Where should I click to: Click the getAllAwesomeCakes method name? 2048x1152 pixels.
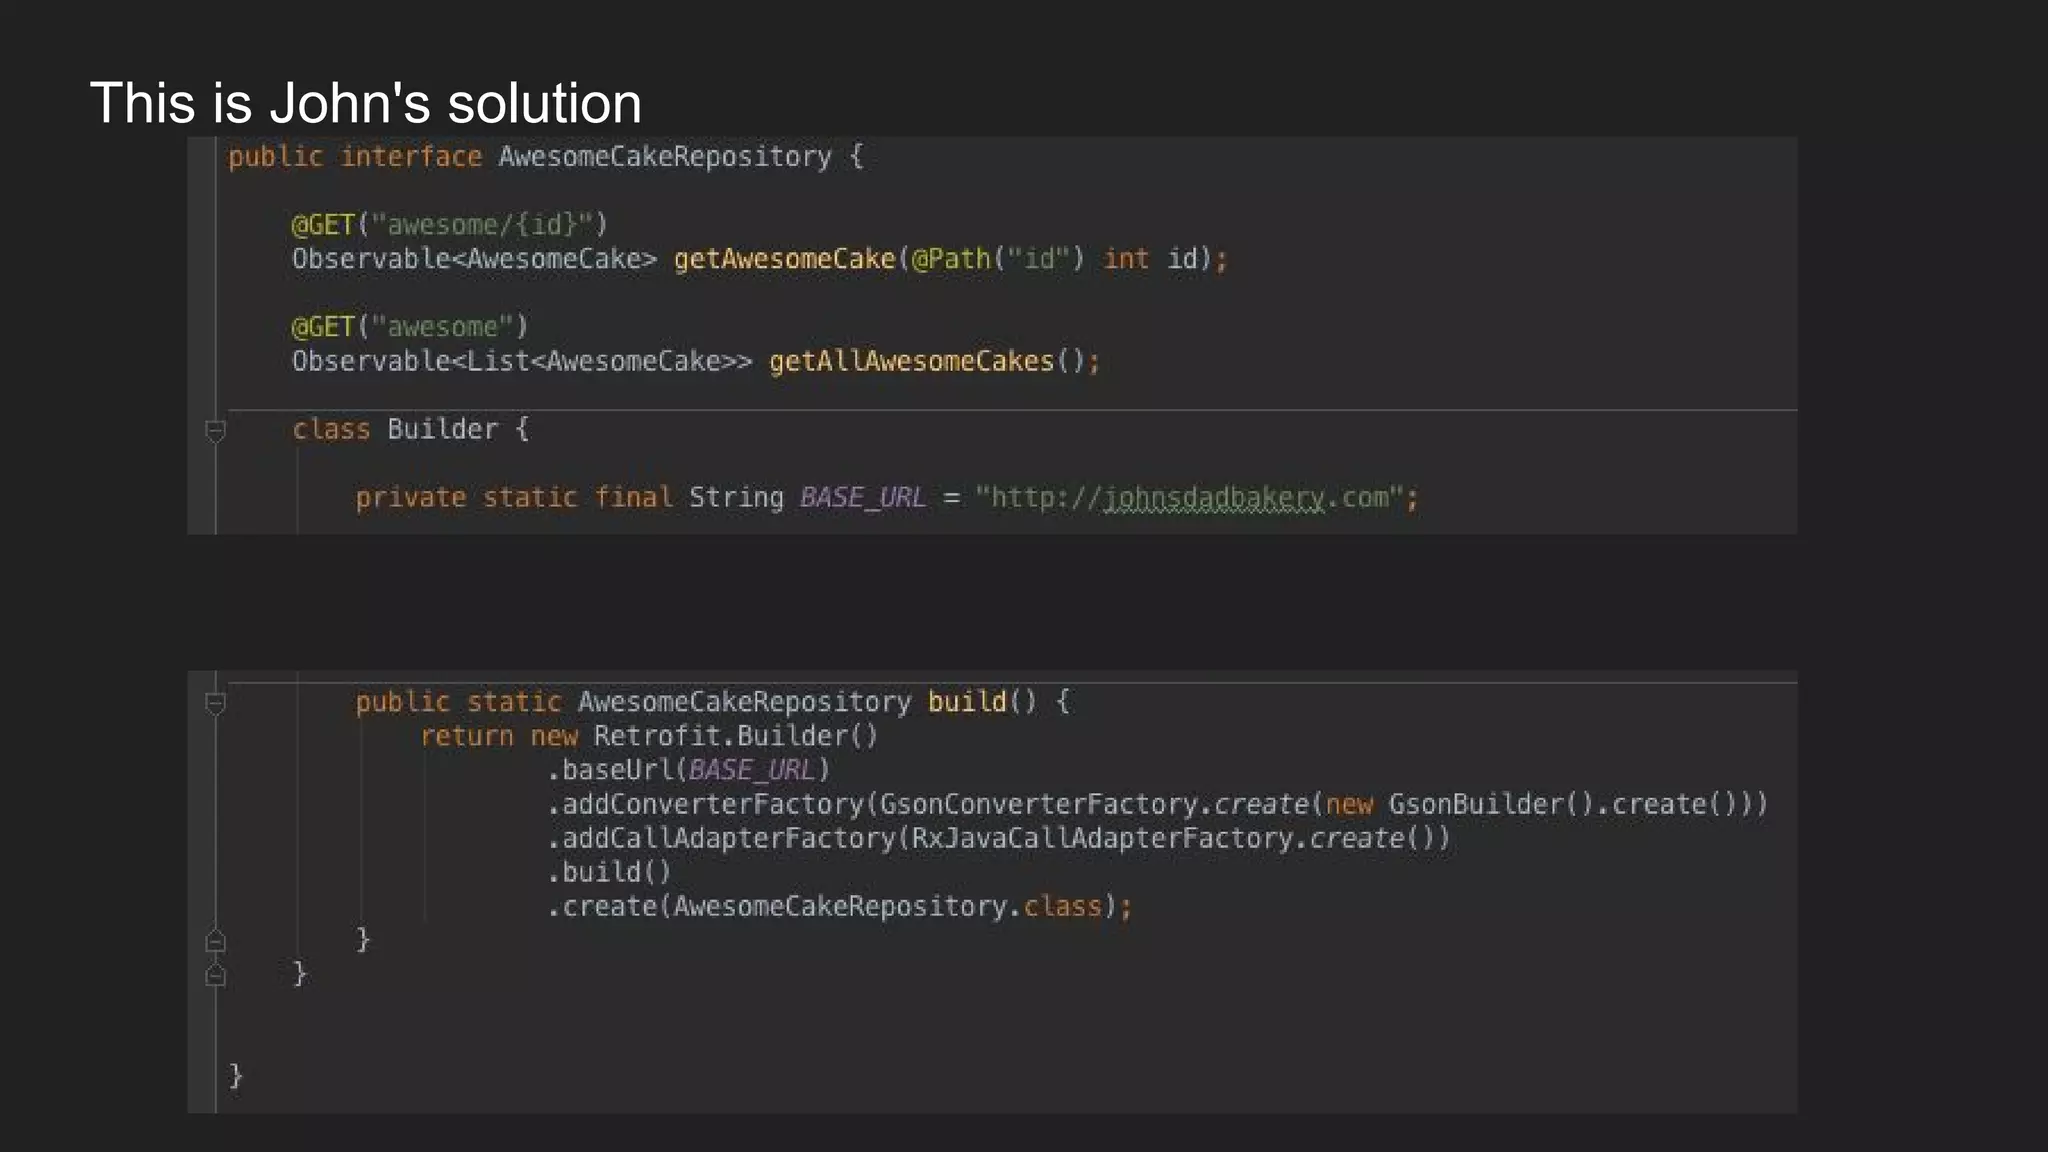[x=911, y=361]
